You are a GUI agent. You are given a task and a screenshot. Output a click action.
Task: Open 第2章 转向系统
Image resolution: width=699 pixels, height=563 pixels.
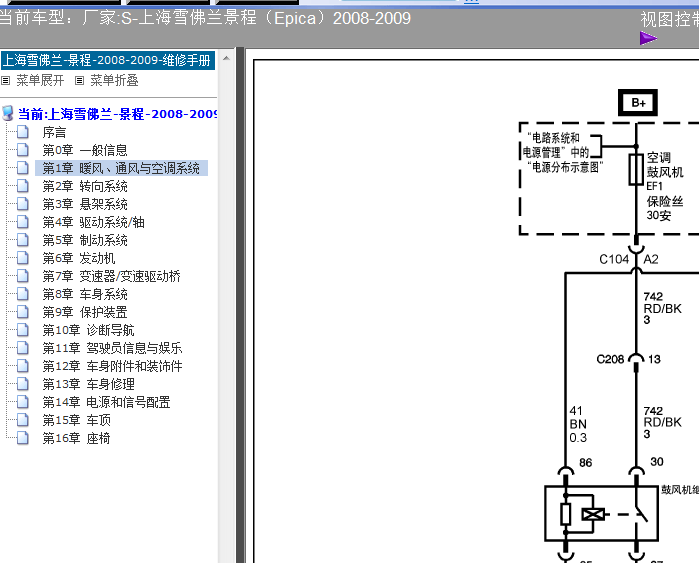85,186
